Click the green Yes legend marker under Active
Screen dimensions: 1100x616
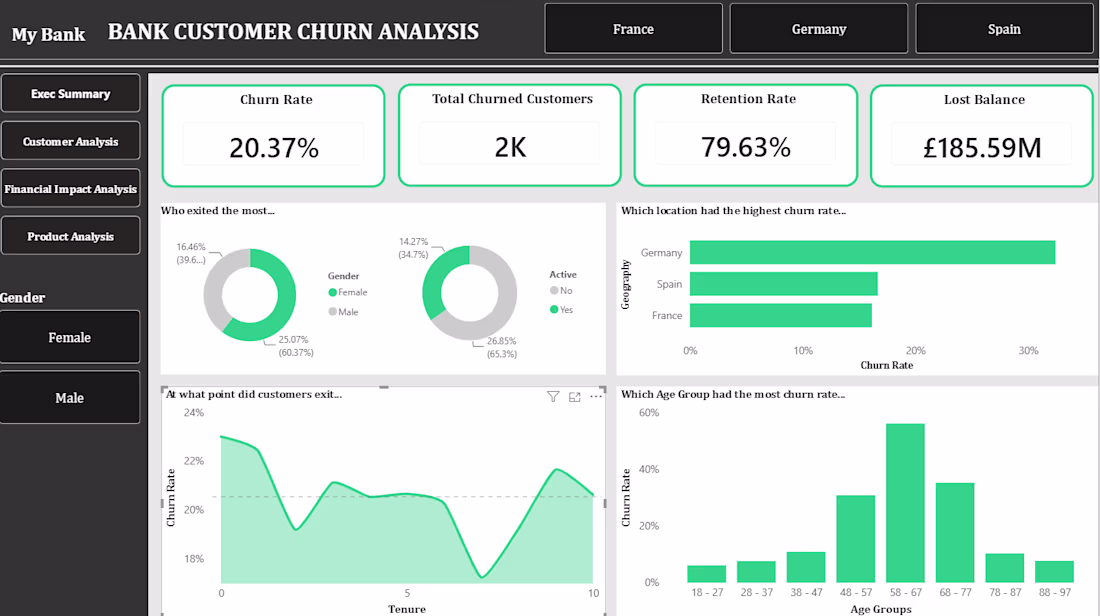coord(554,309)
